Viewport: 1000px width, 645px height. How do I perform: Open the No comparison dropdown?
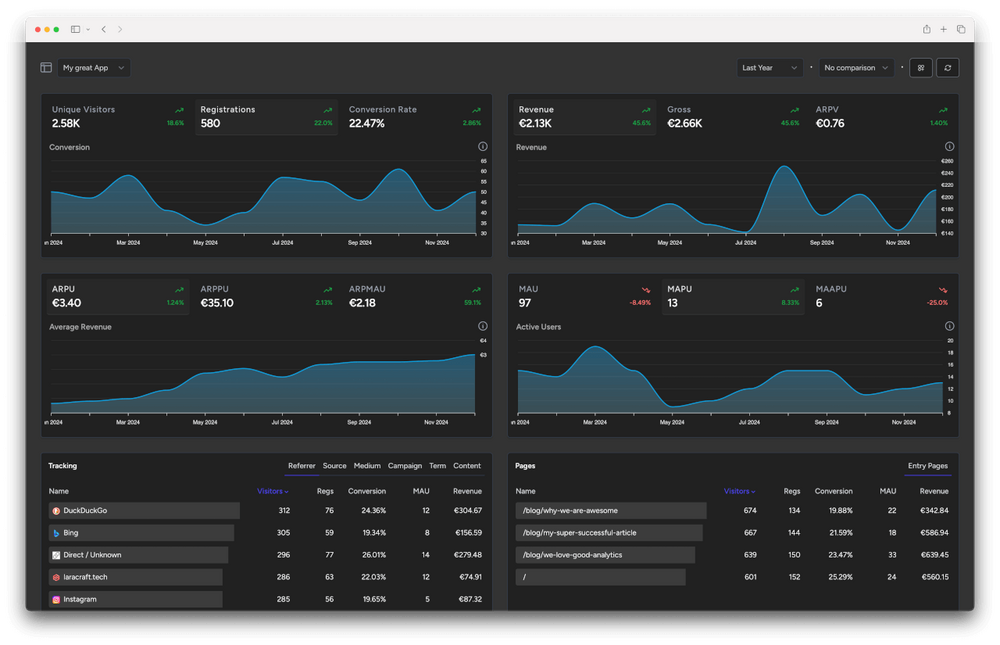click(x=856, y=68)
